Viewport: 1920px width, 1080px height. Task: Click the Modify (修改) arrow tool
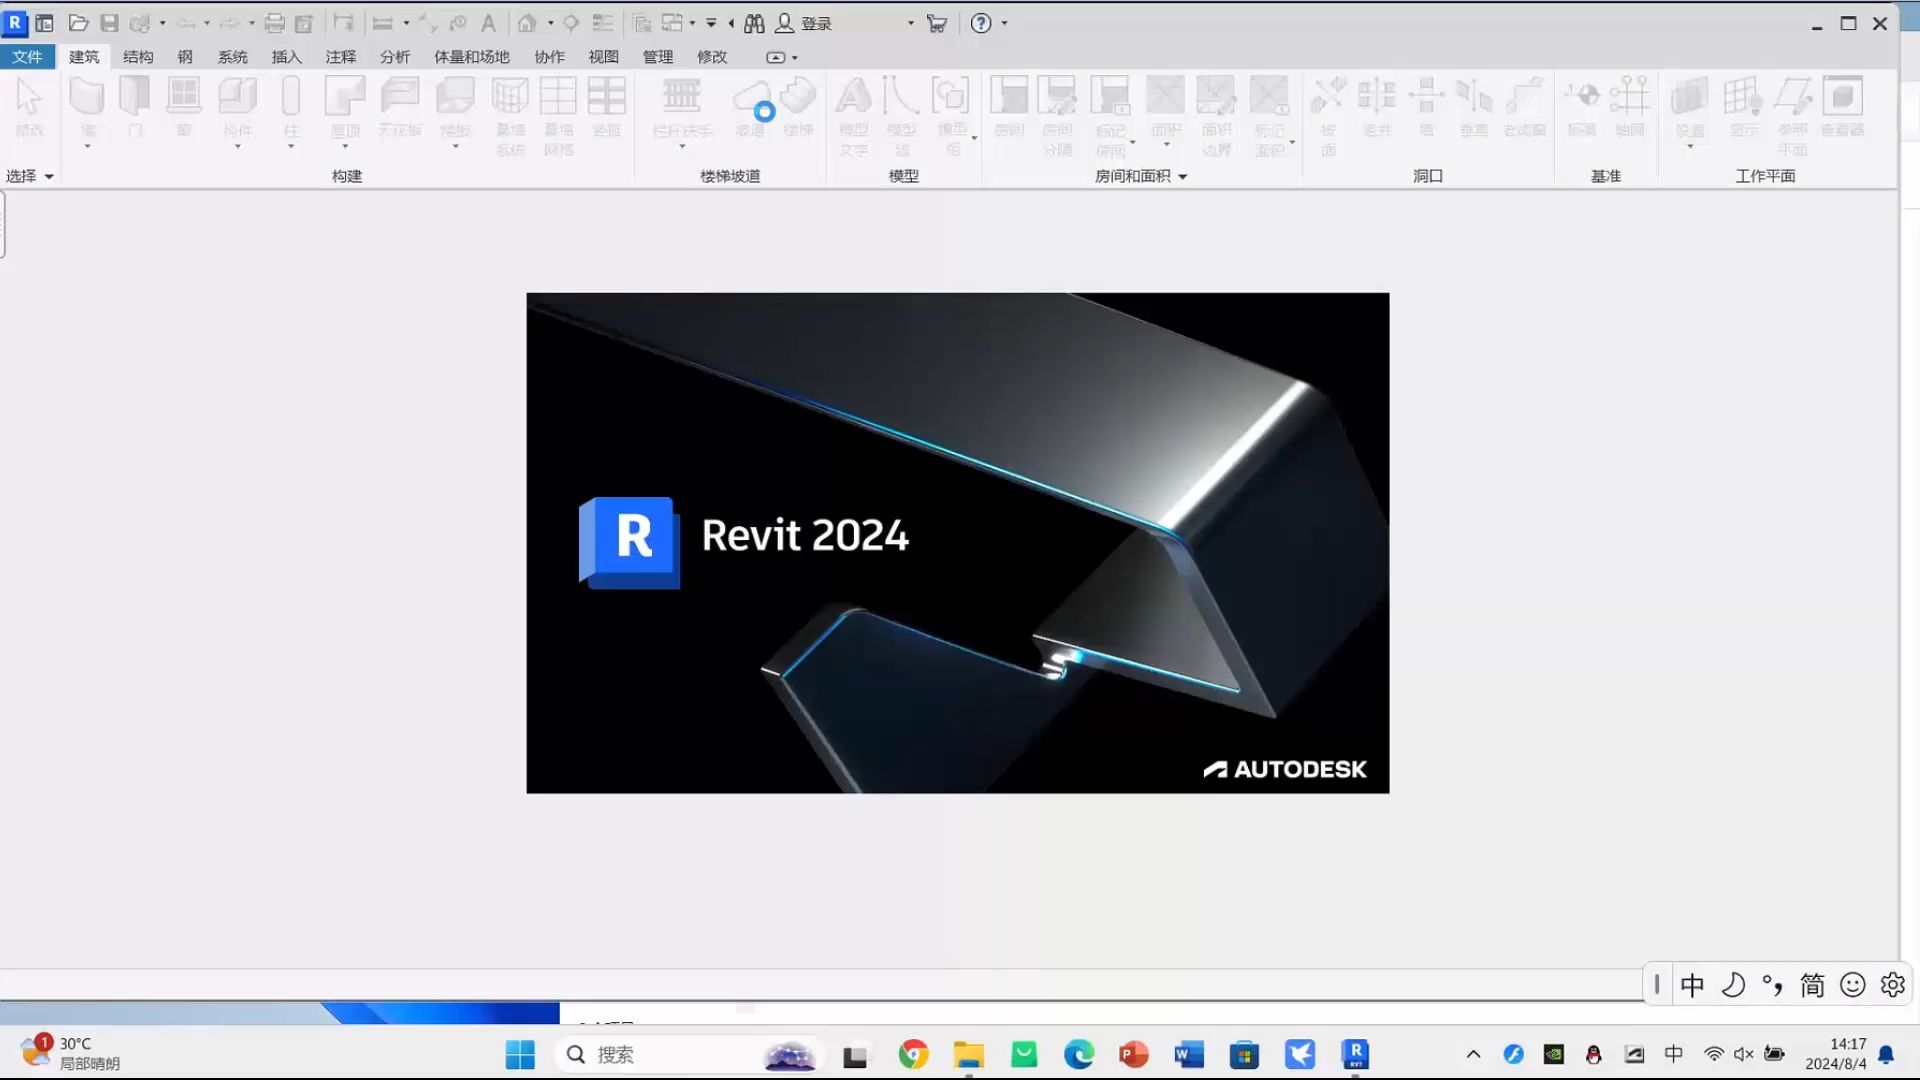pos(30,108)
